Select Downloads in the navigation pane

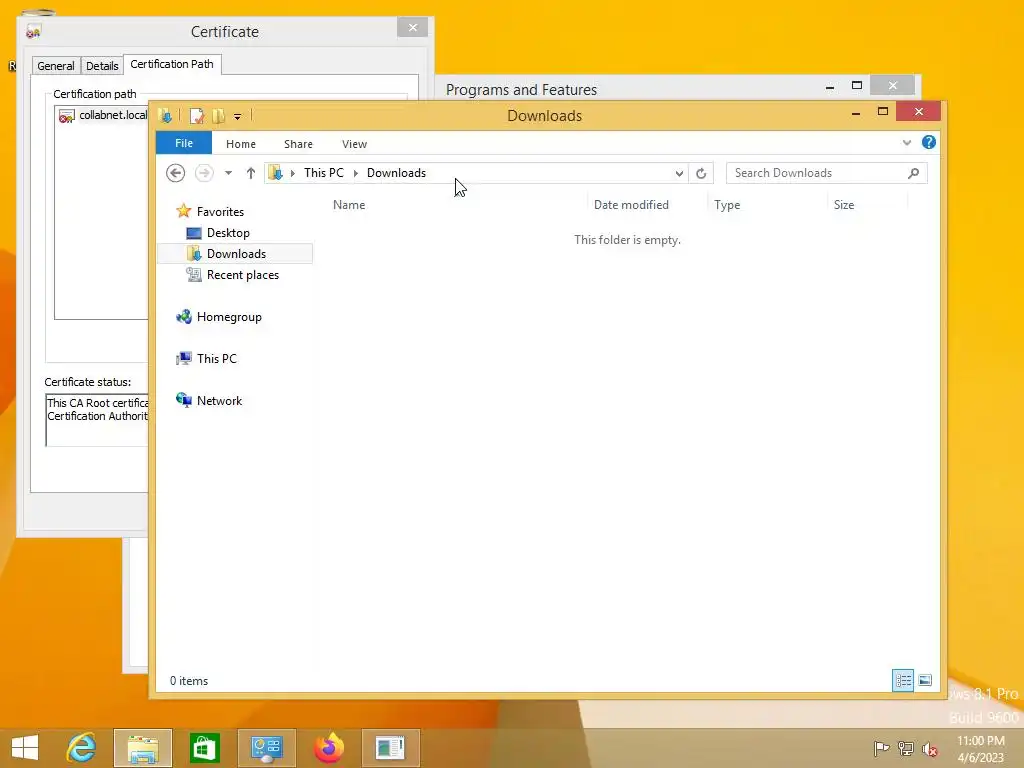(x=236, y=254)
